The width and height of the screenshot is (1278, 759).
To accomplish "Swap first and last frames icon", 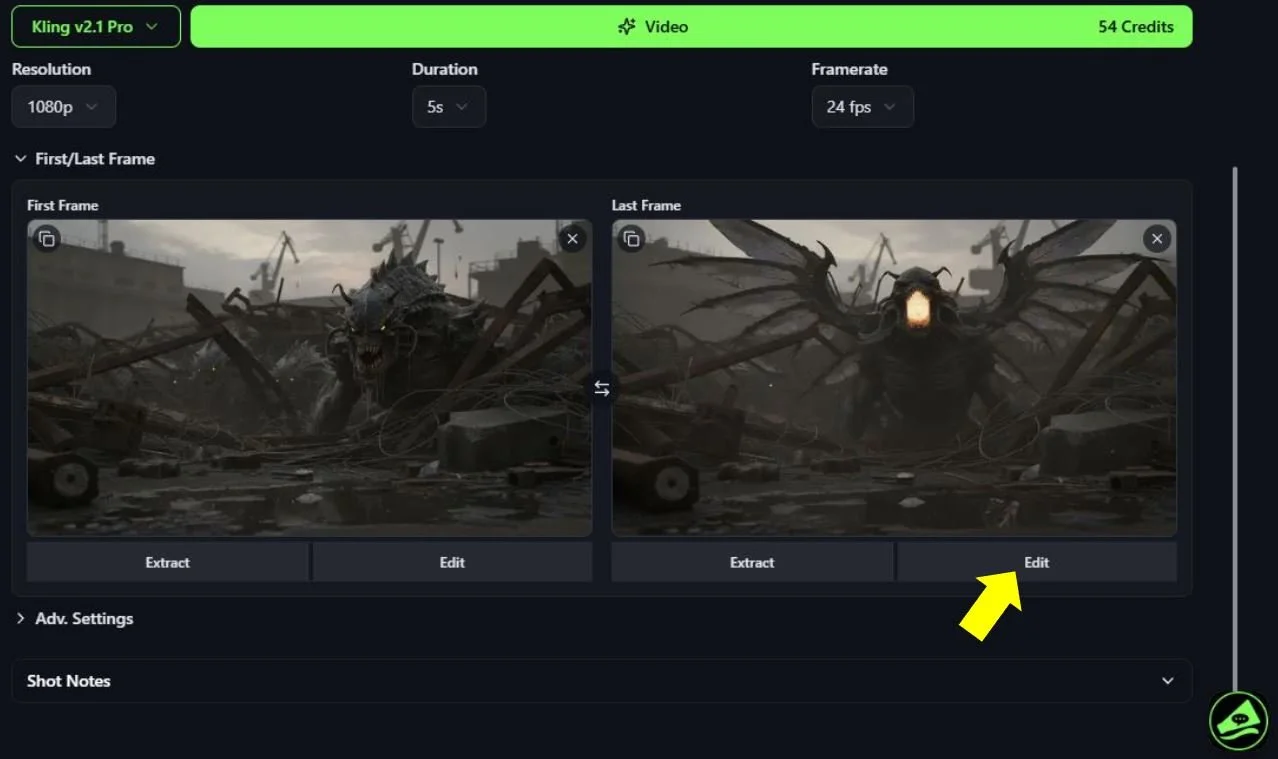I will (602, 389).
